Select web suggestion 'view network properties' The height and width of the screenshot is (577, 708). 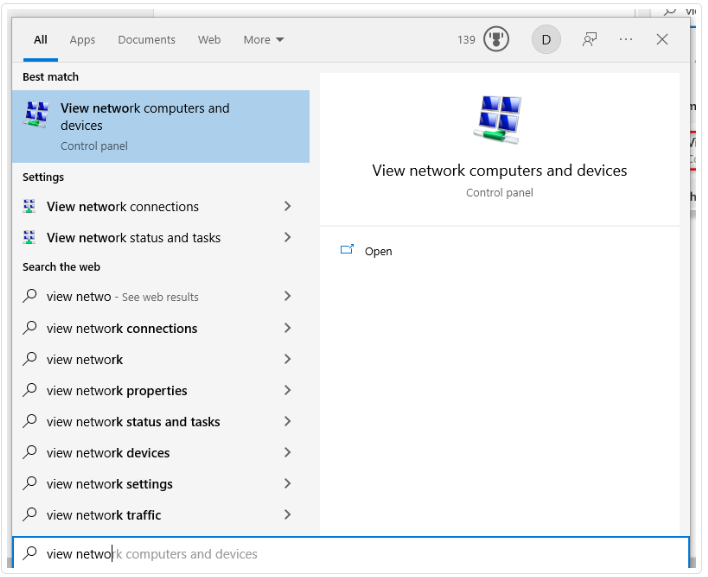[x=161, y=390]
